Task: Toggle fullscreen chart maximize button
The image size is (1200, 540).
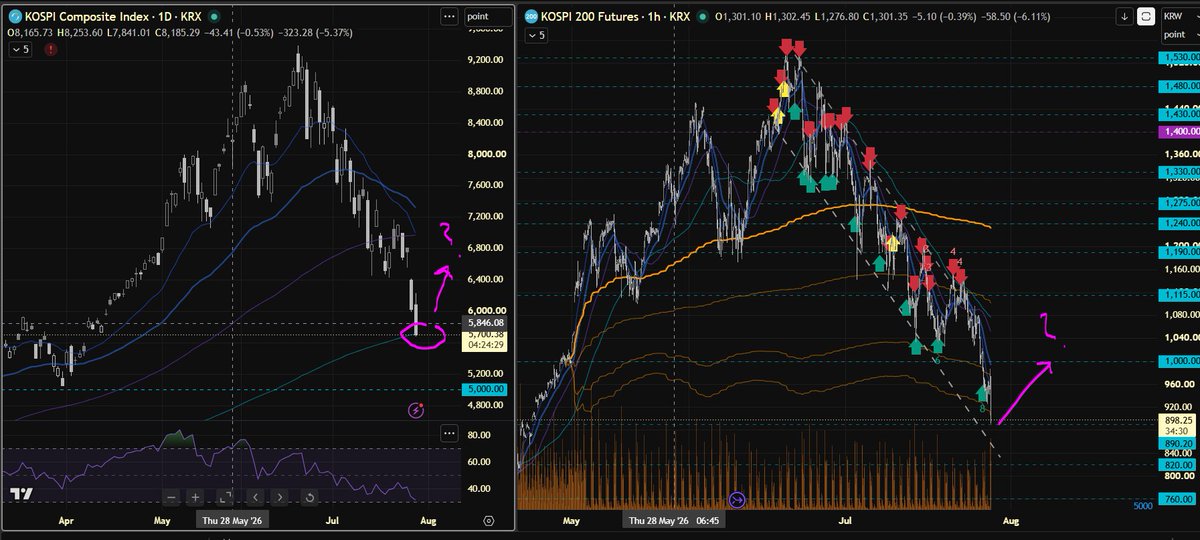Action: 226,497
